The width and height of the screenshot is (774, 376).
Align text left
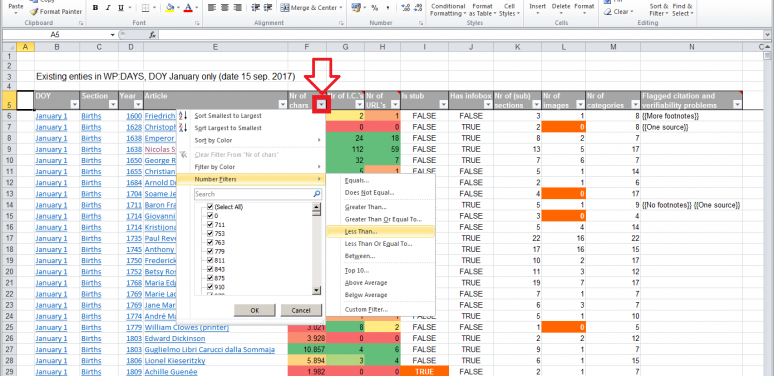point(211,7)
